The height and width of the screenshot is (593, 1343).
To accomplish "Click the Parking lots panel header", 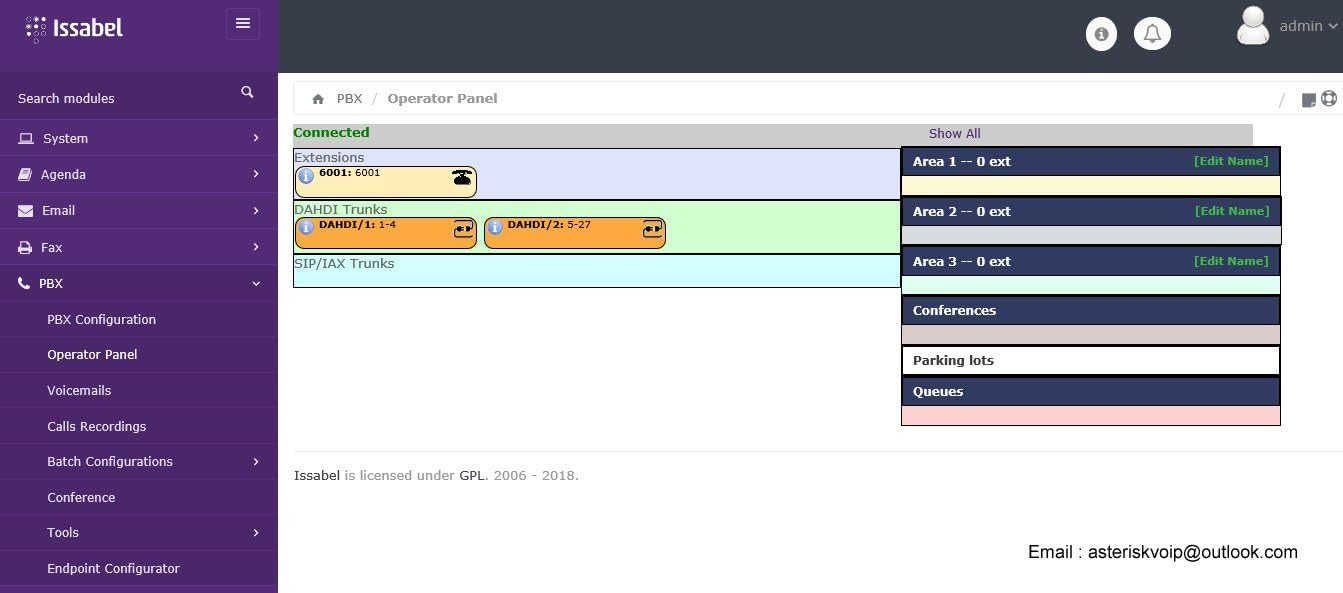I will (1090, 360).
